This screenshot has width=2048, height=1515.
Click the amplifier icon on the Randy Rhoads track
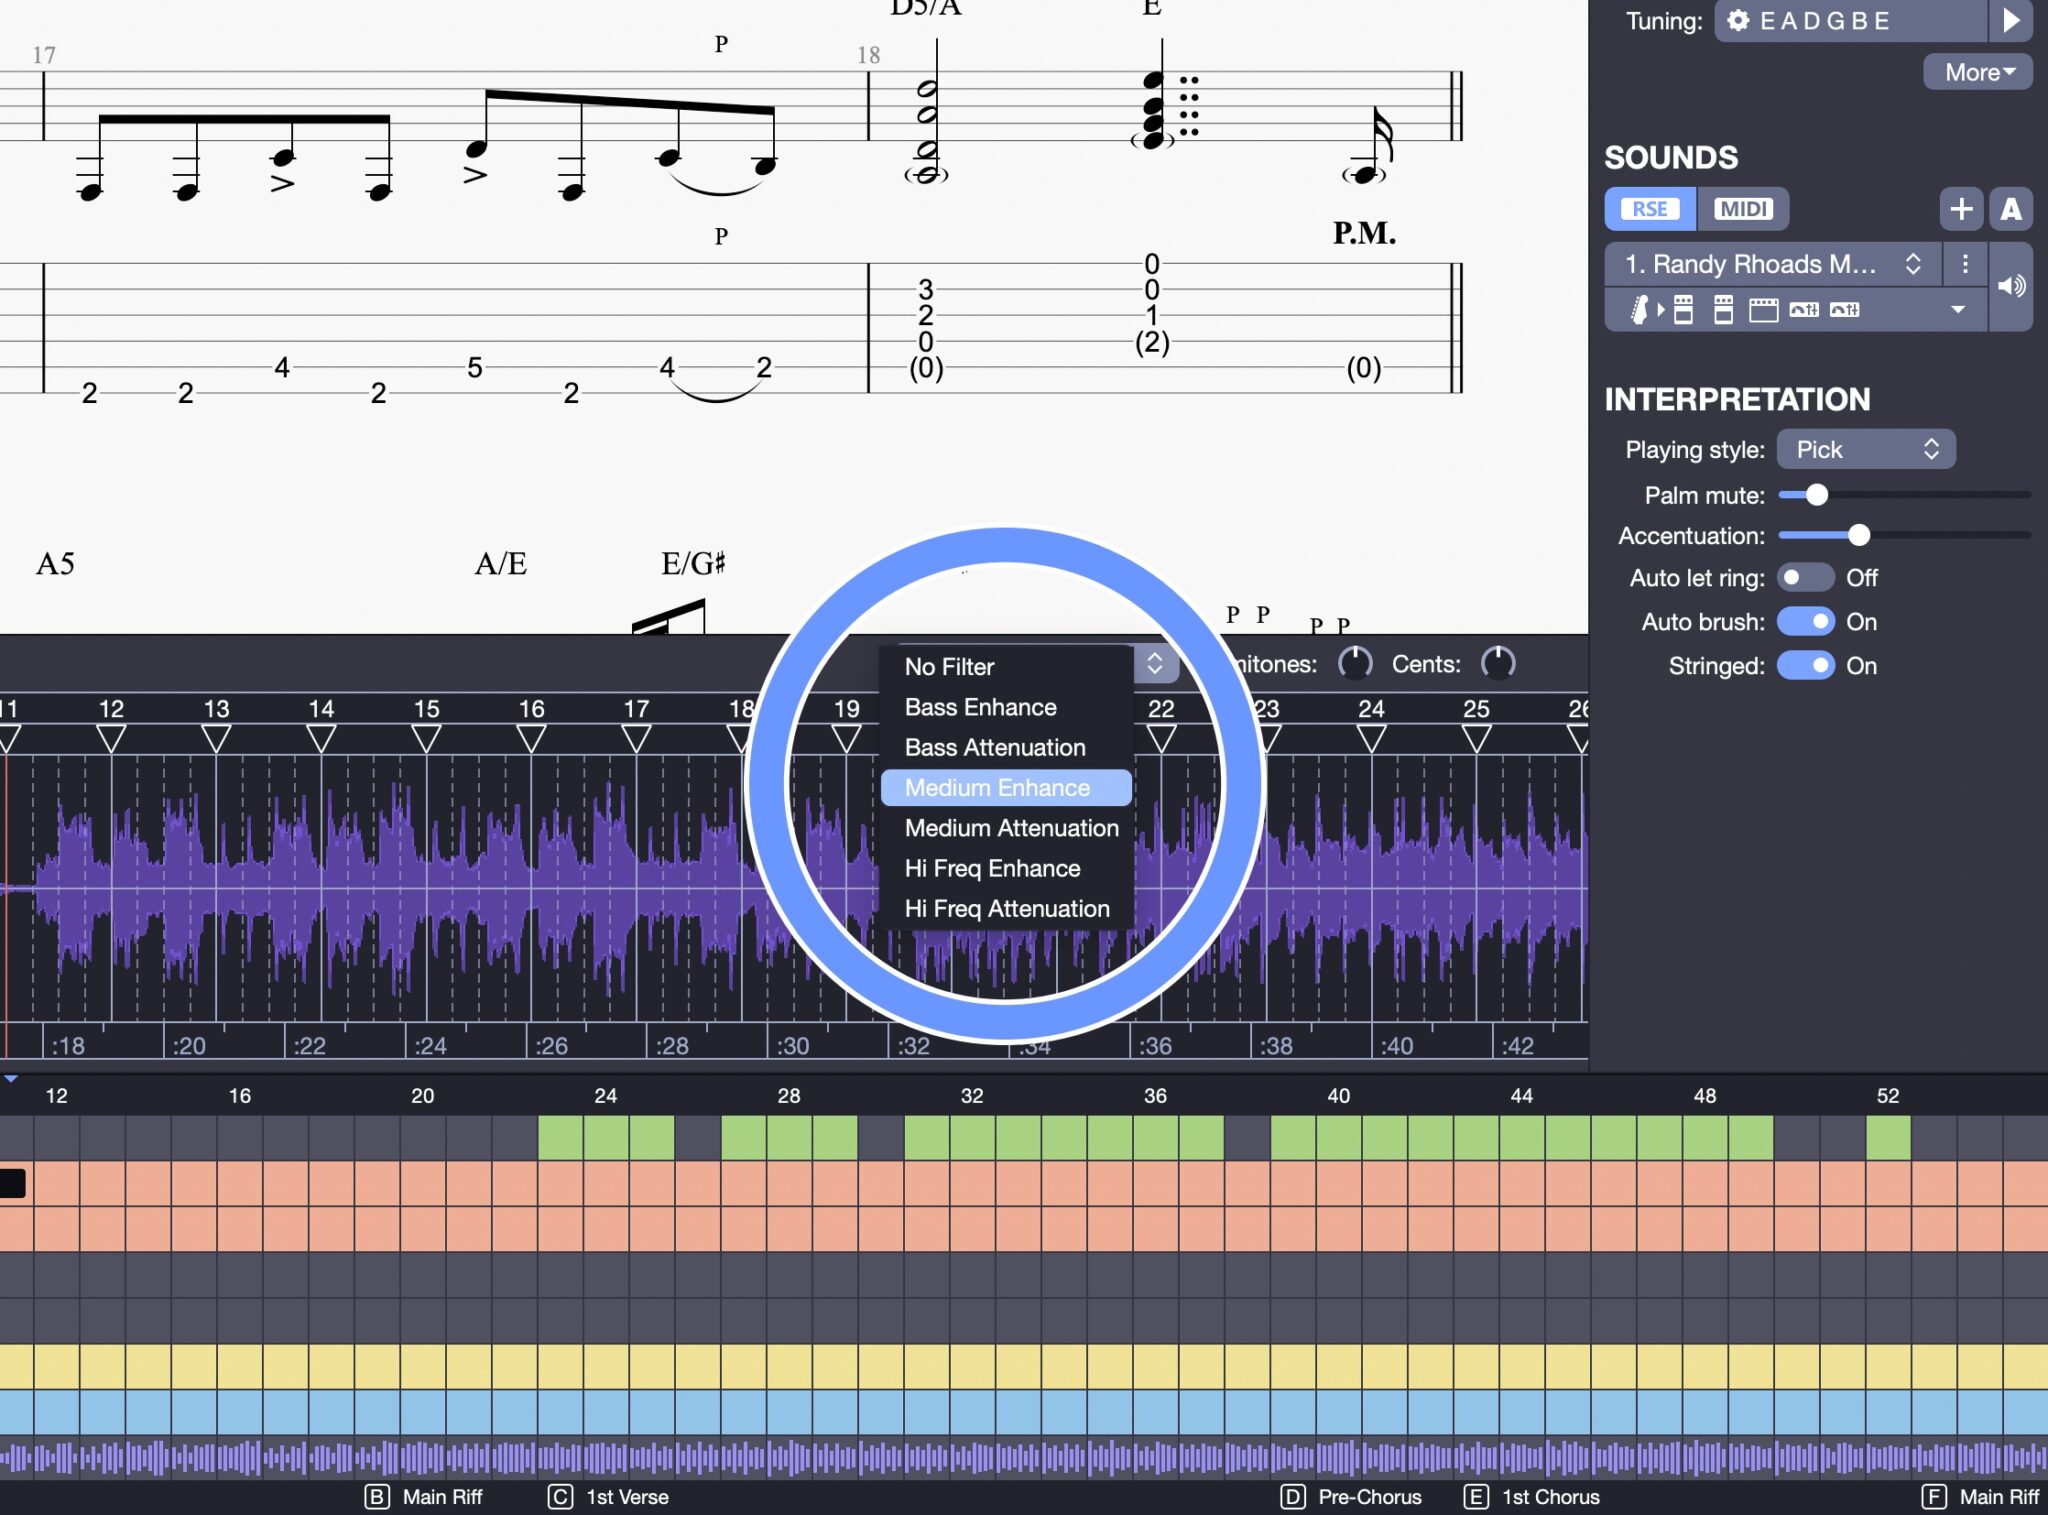click(1763, 310)
